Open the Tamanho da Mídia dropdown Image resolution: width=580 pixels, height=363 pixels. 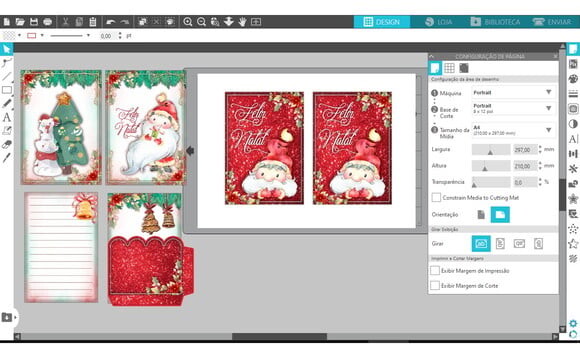coord(513,130)
